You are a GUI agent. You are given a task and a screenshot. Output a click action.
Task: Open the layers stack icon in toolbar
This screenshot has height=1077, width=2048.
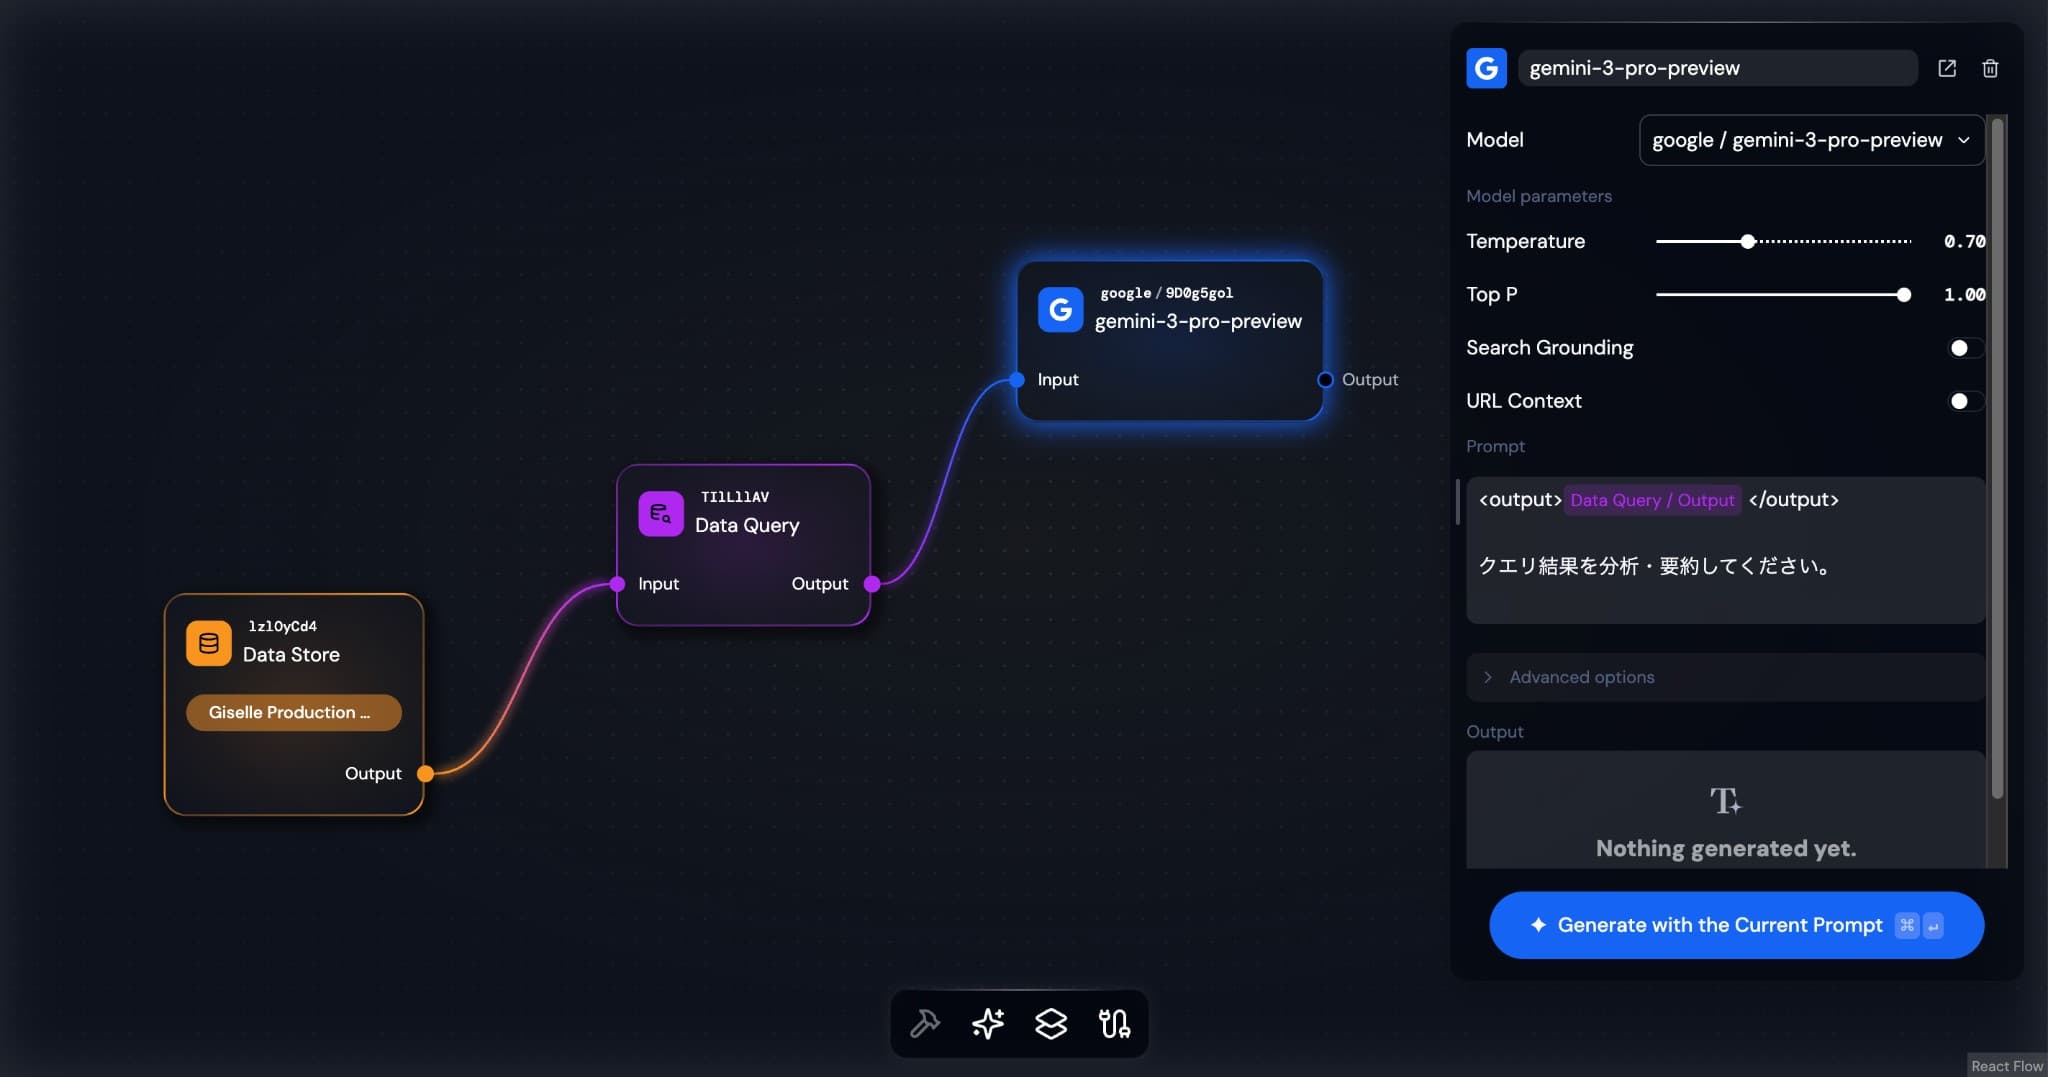1051,1023
